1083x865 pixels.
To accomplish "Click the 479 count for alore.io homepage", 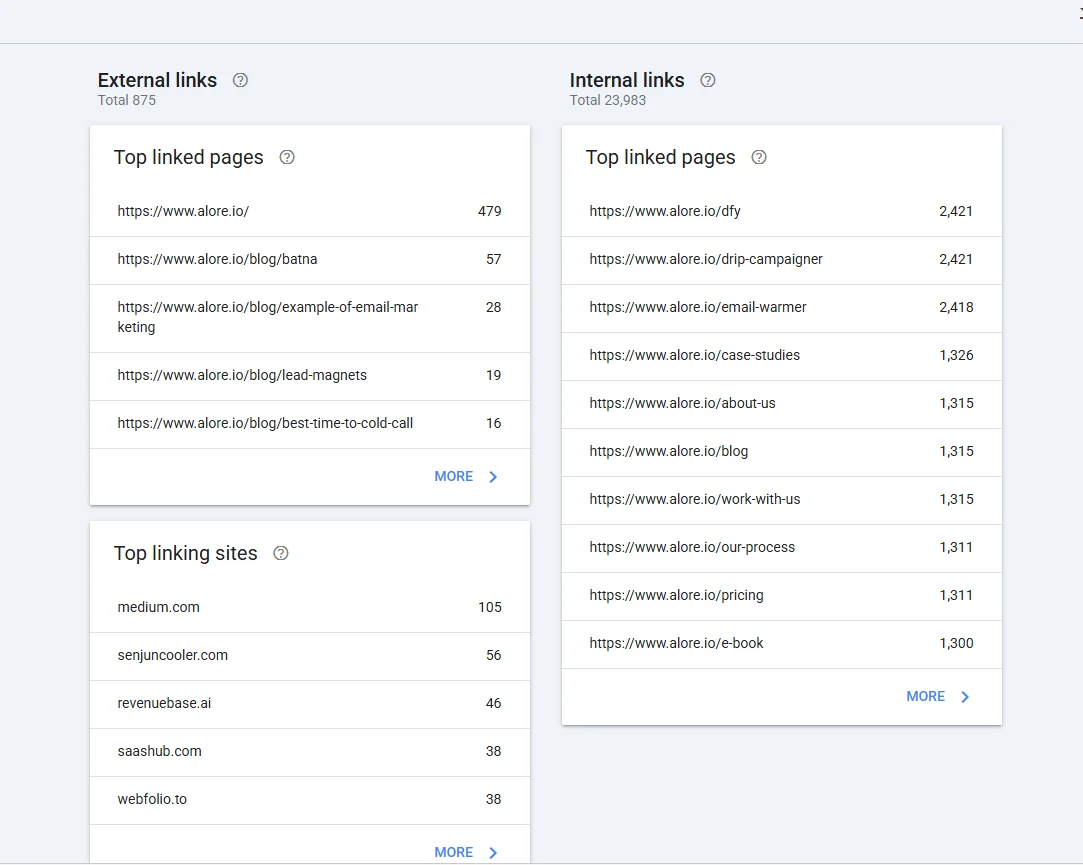I will click(x=490, y=211).
